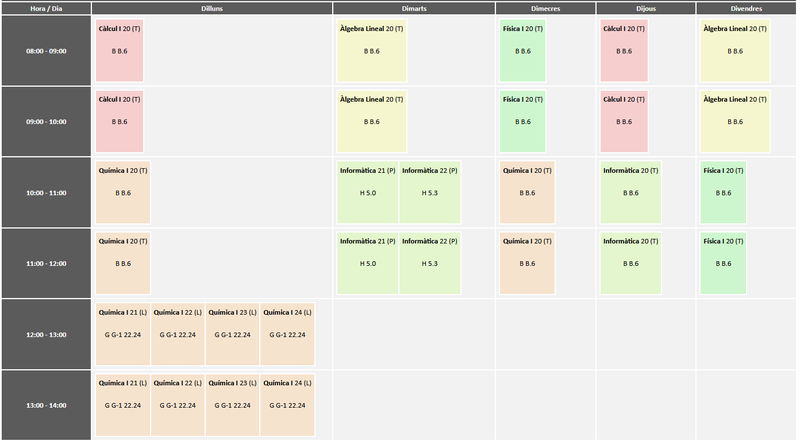Open Càlcul I 20 (T) on Dilluns at 08:00
Viewport: 800px width, 441px height.
tap(120, 50)
